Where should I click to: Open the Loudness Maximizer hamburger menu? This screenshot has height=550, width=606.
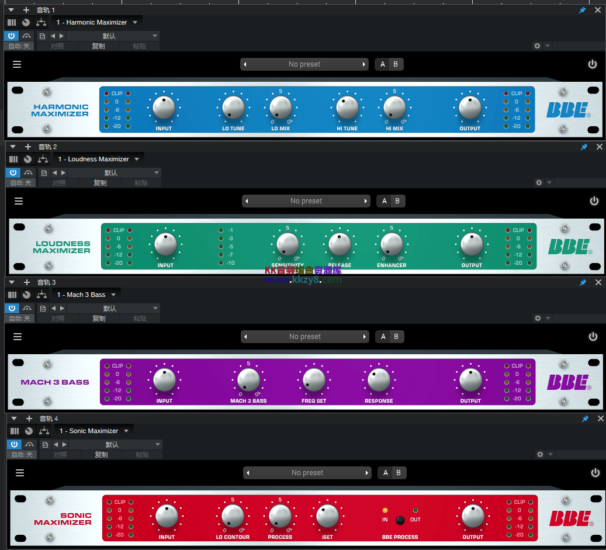[x=19, y=201]
